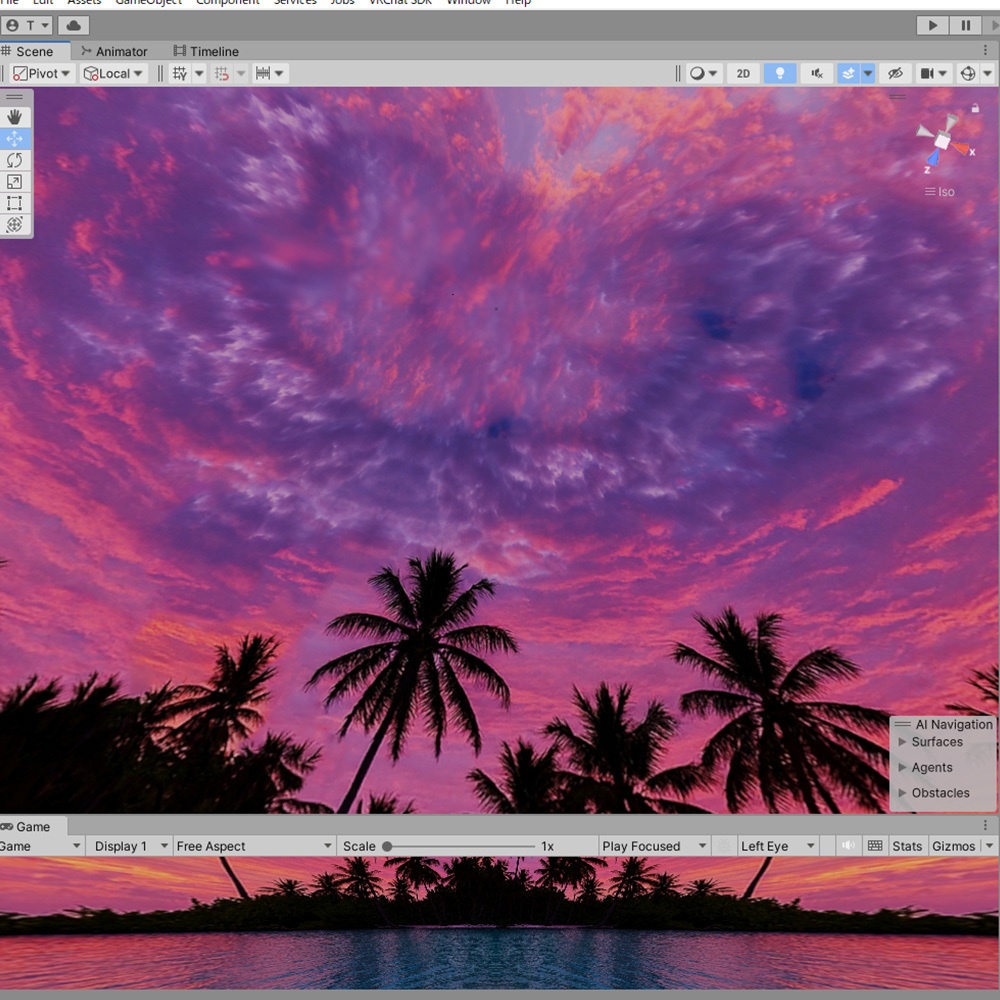Disable scene lighting toggle
The height and width of the screenshot is (1000, 1000).
[780, 73]
